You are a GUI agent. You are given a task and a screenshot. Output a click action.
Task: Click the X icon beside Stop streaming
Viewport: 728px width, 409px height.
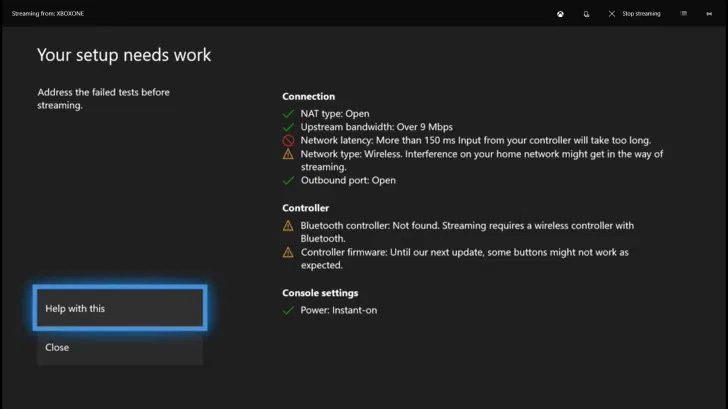(611, 14)
